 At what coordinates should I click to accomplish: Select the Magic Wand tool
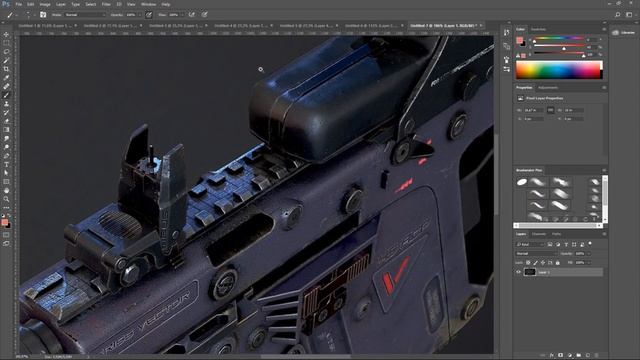6,60
